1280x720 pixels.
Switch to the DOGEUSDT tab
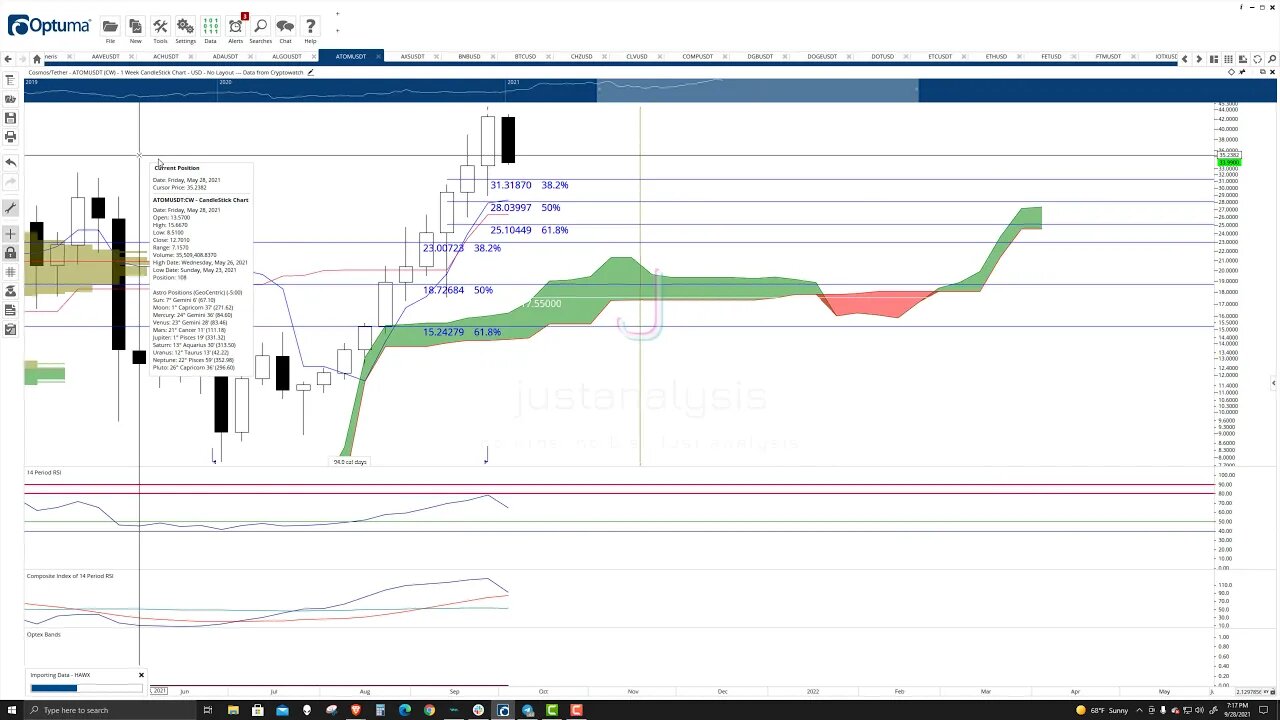[822, 57]
